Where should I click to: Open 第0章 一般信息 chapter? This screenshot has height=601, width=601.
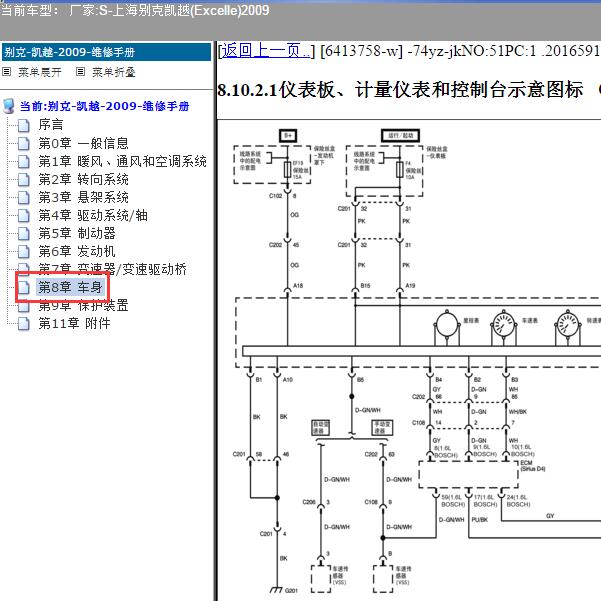(83, 143)
